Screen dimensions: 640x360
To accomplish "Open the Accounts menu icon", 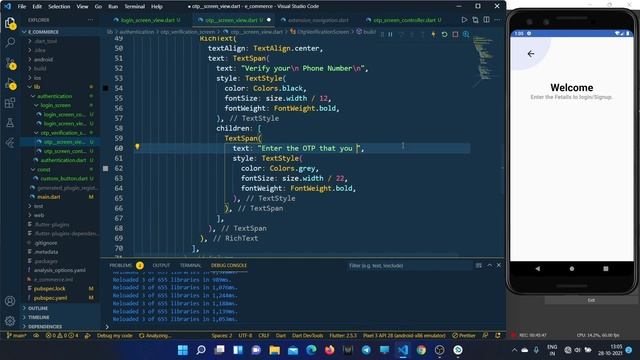I will (10, 301).
